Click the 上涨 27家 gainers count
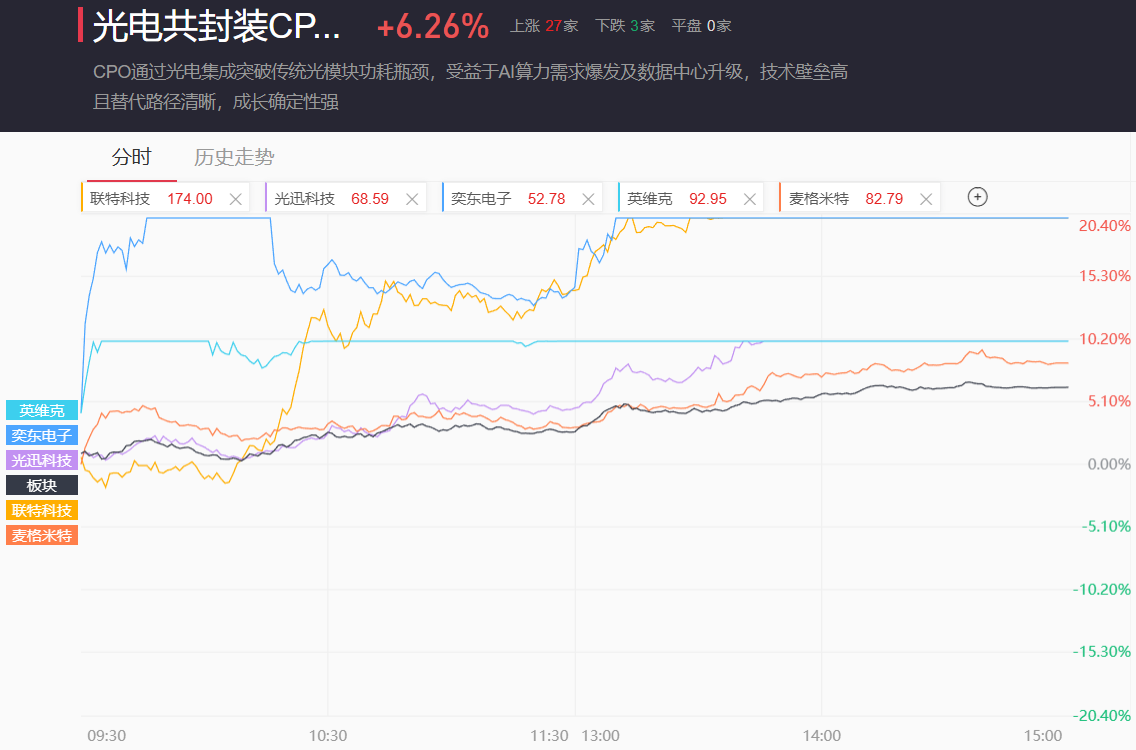The width and height of the screenshot is (1136, 750). pyautogui.click(x=544, y=26)
